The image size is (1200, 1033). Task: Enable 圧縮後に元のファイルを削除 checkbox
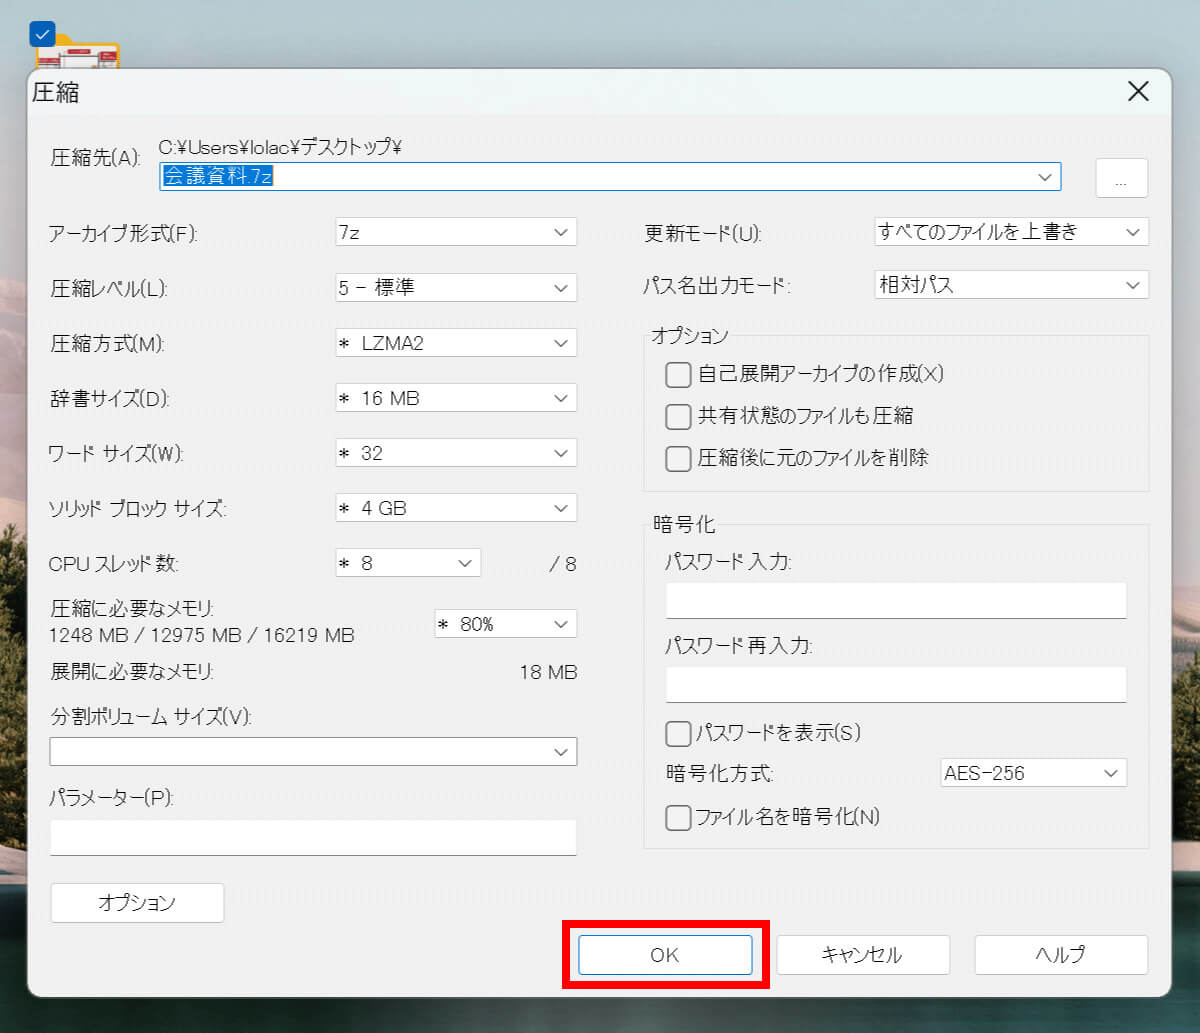coord(678,458)
